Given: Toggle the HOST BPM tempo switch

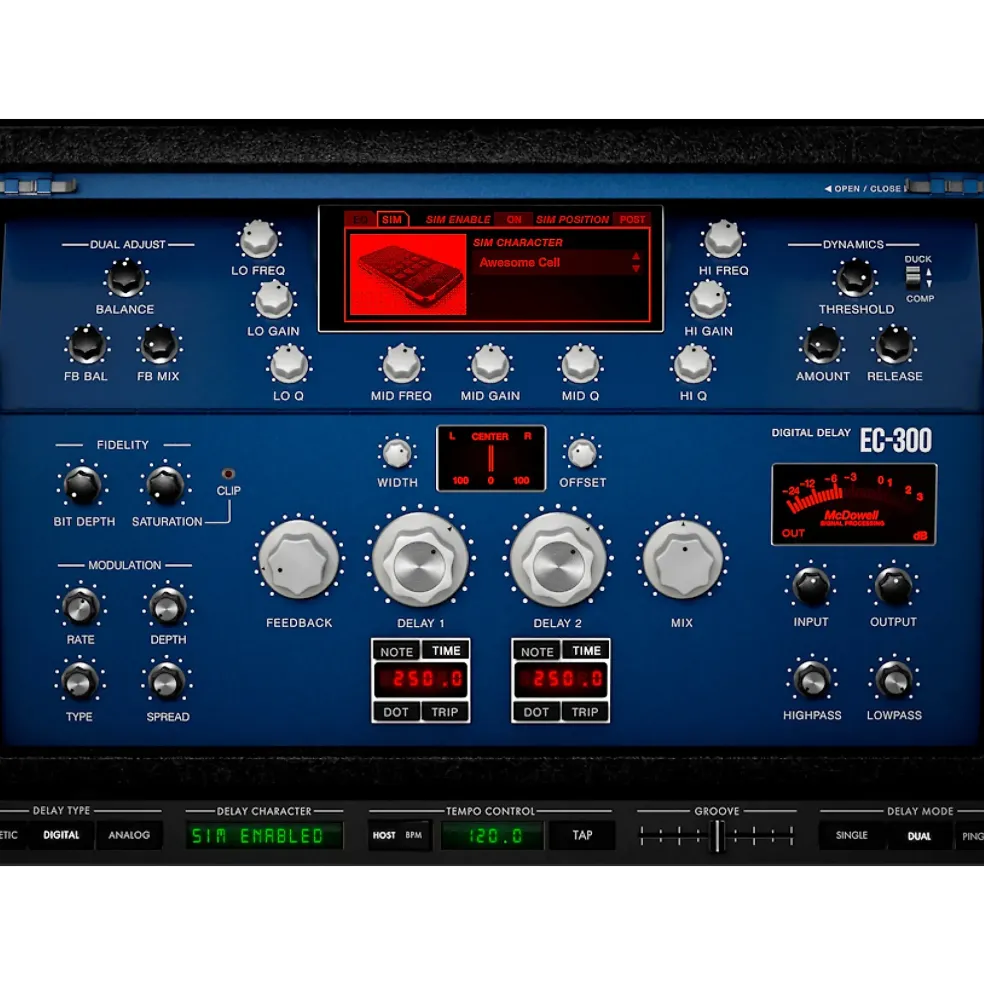Looking at the screenshot, I should 398,835.
